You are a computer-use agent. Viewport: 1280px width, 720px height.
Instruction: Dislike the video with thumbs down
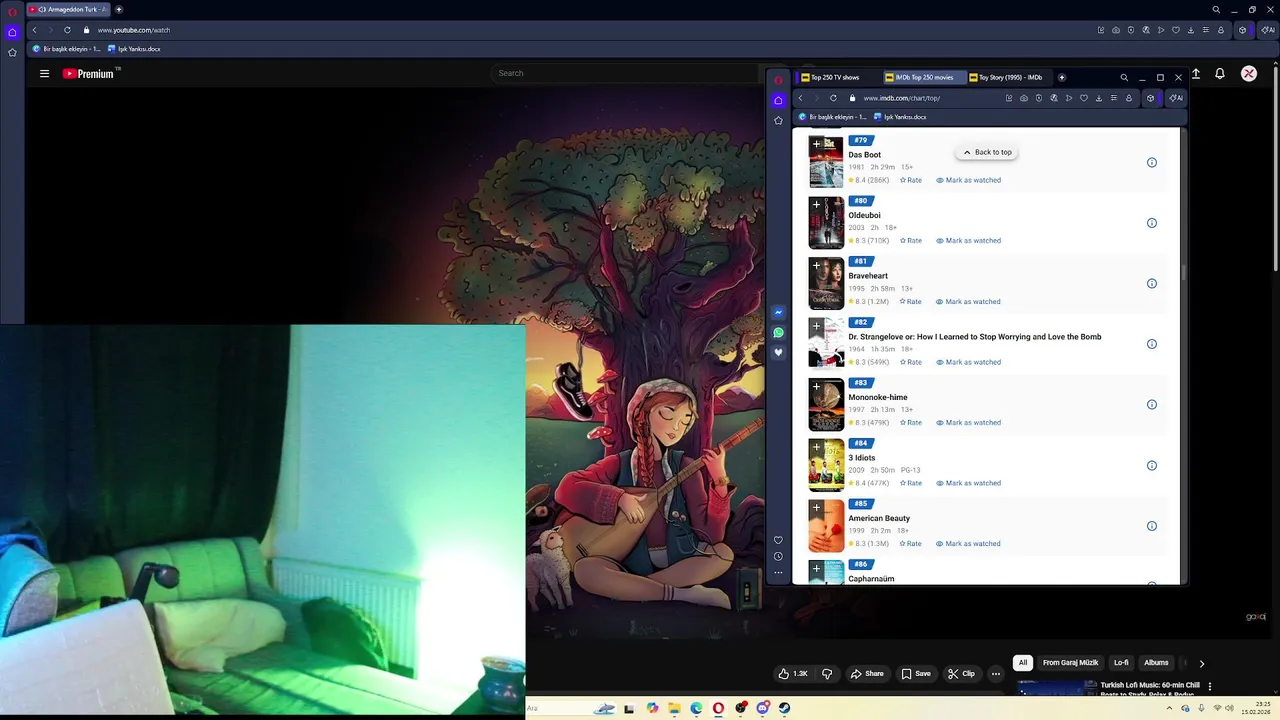[x=827, y=674]
